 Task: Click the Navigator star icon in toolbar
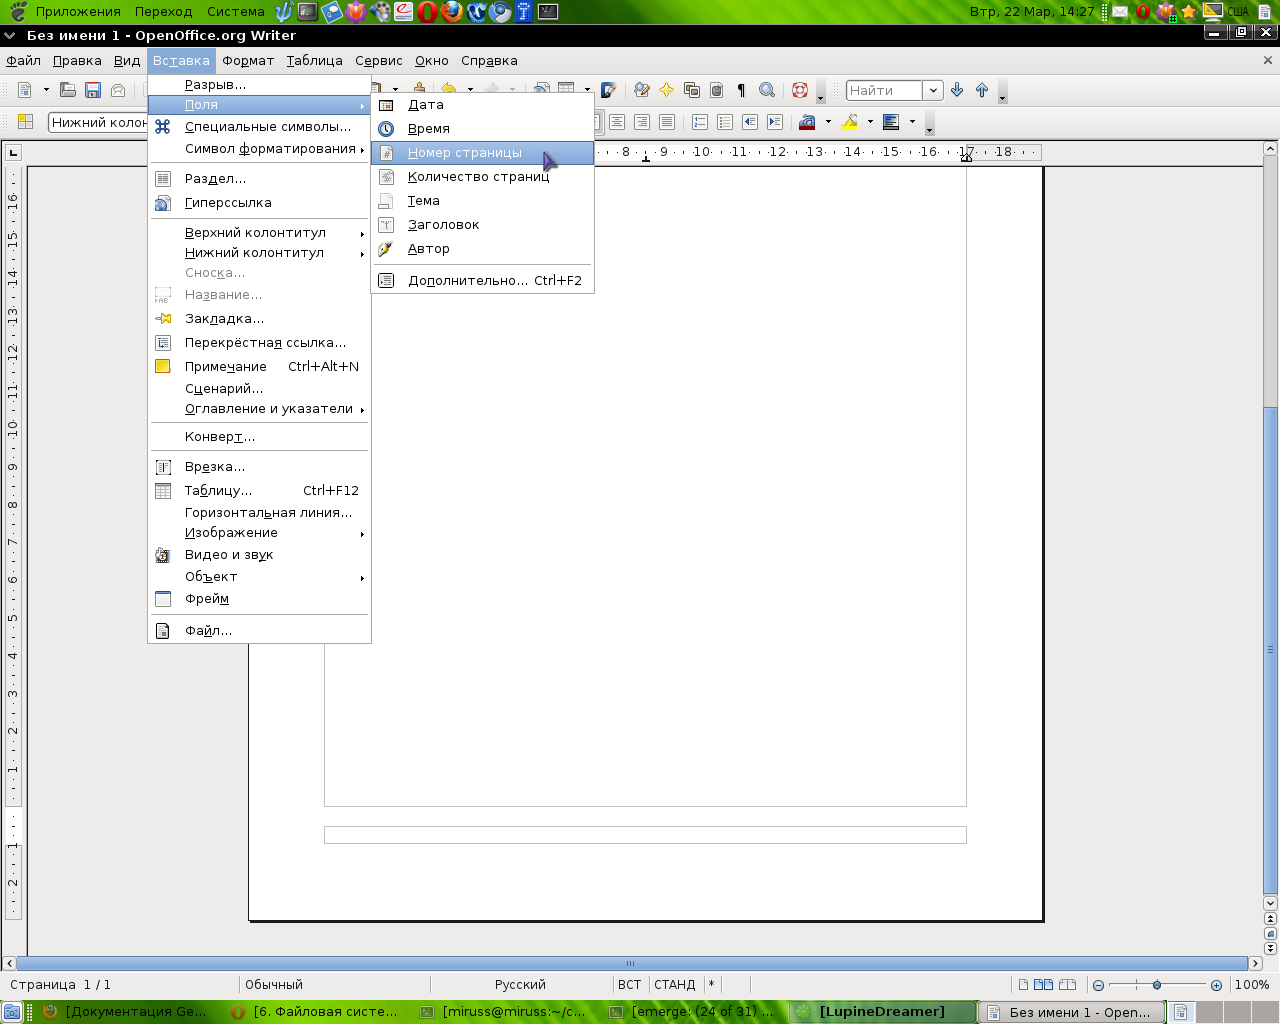coord(667,90)
